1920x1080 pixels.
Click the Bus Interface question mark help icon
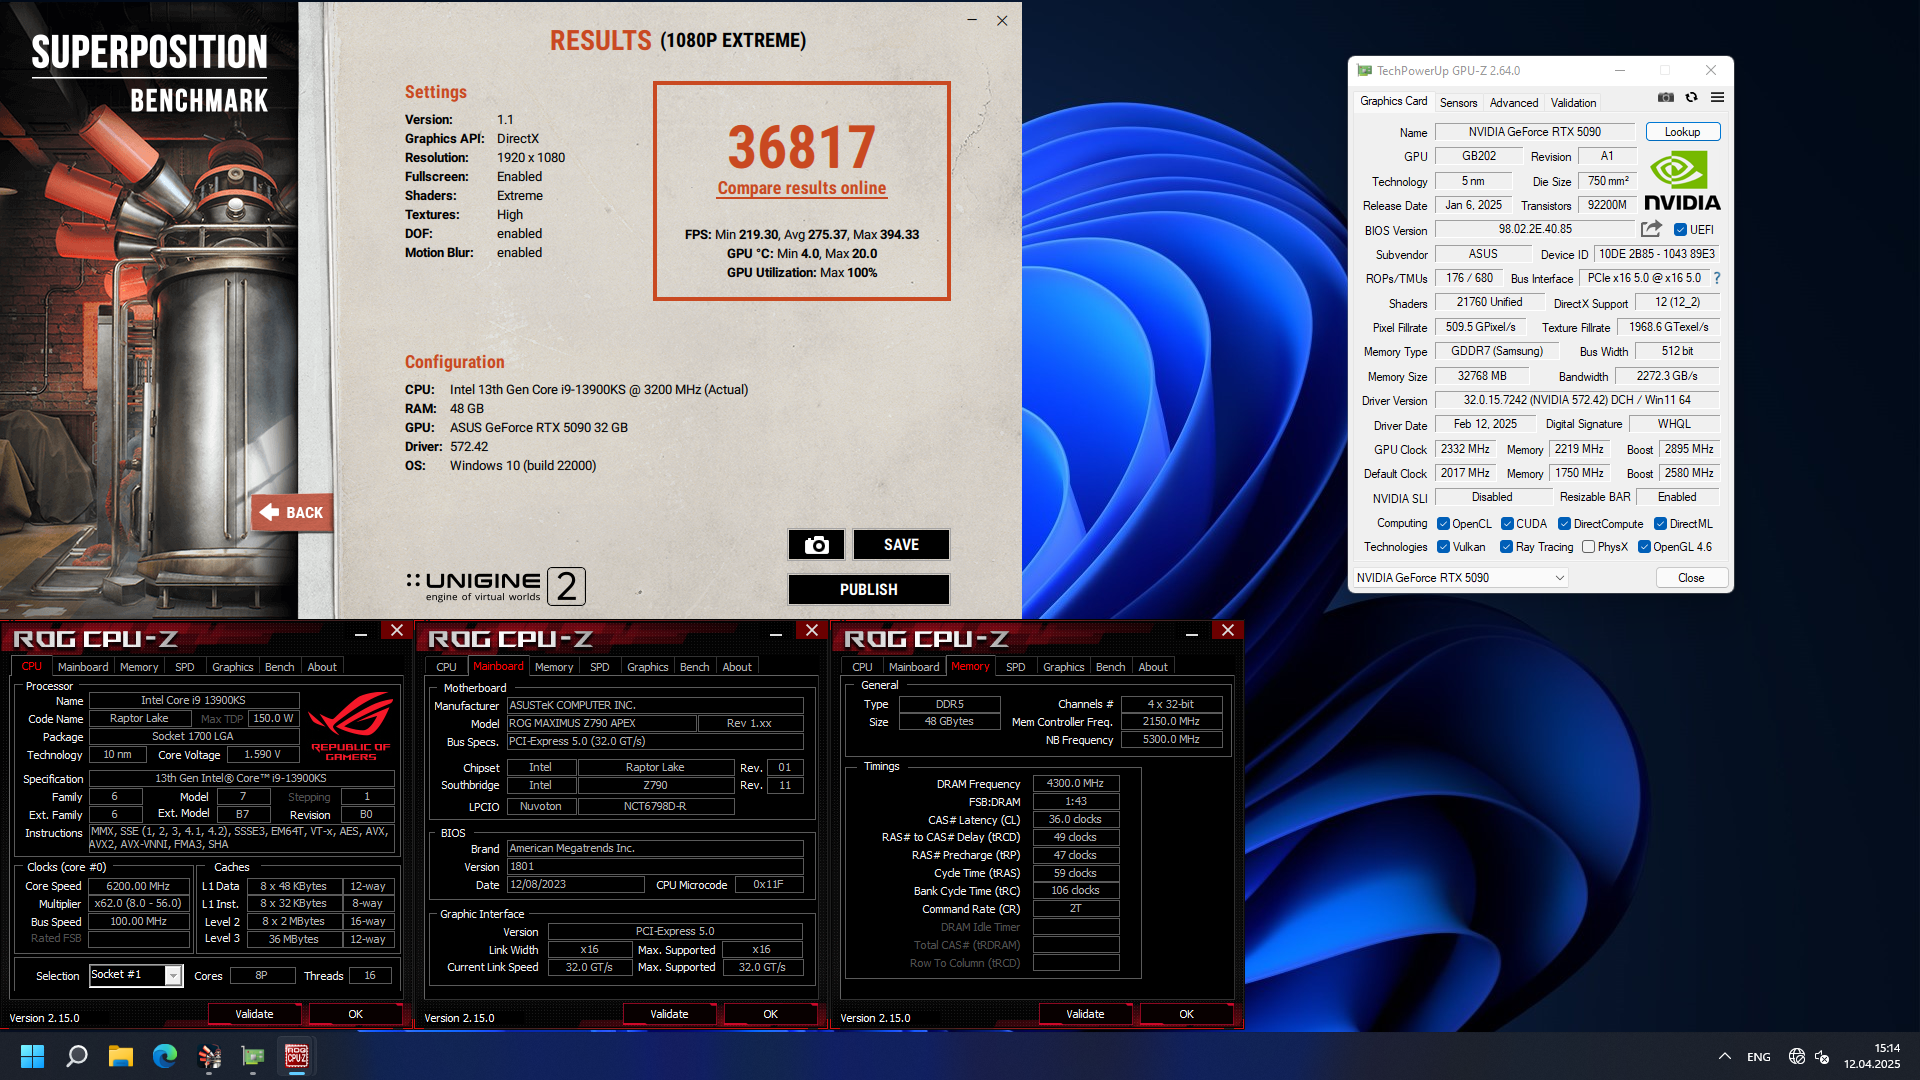point(1717,278)
